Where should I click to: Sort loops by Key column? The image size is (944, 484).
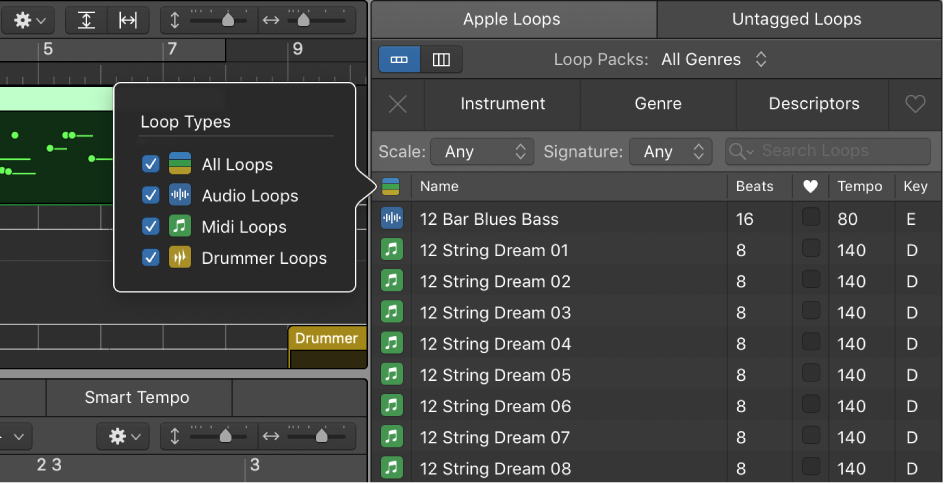point(919,187)
